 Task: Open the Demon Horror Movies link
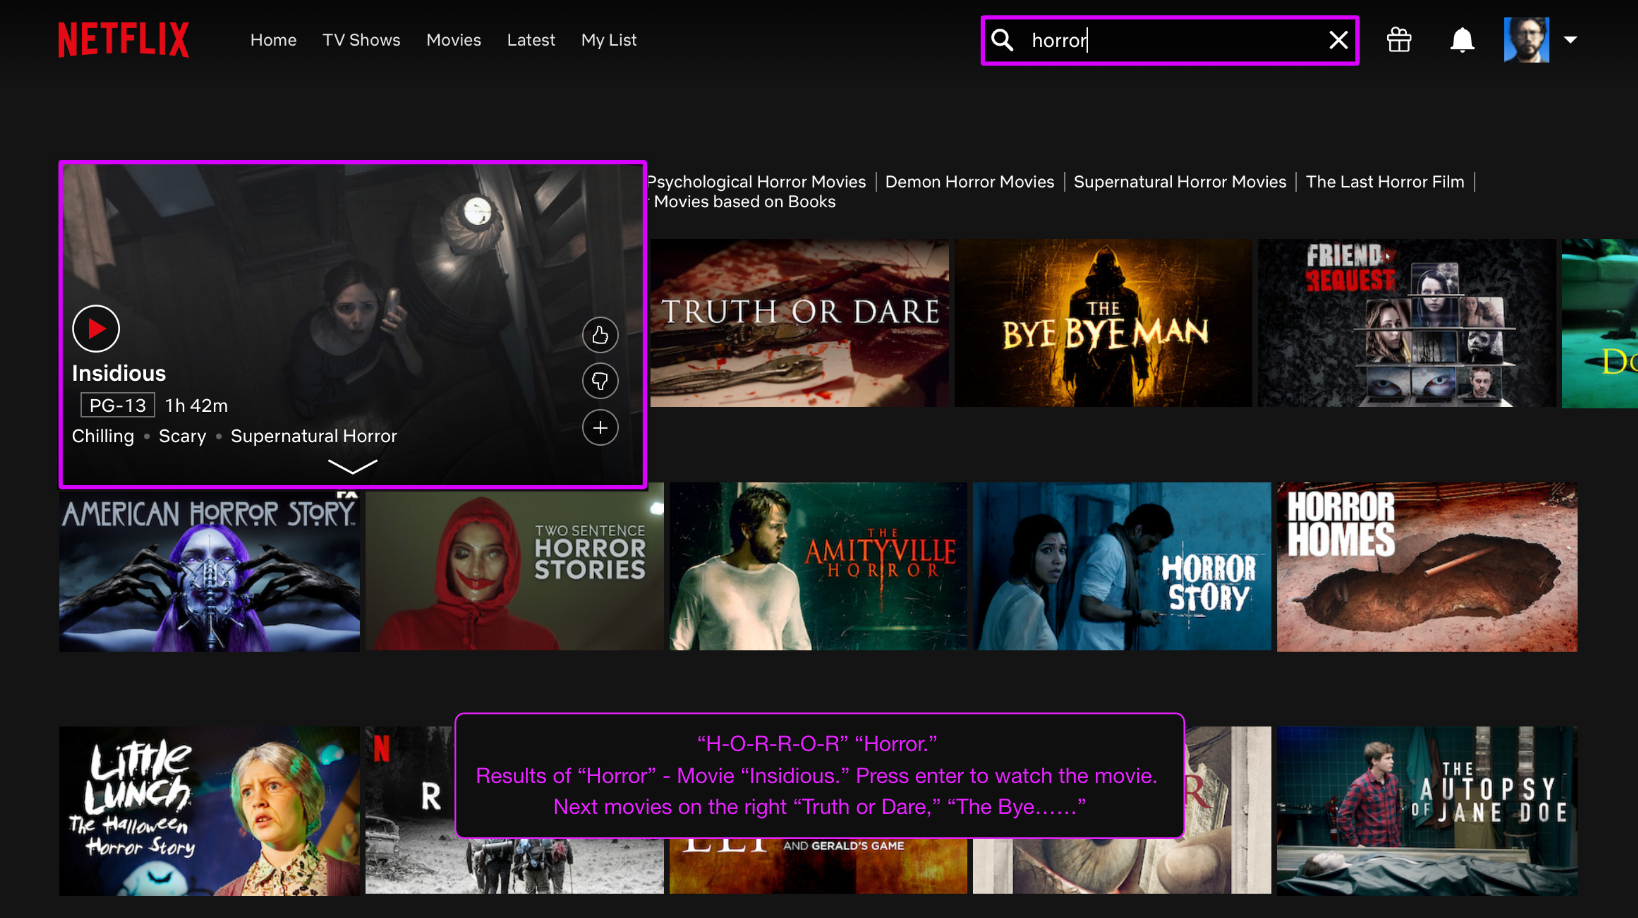click(970, 182)
